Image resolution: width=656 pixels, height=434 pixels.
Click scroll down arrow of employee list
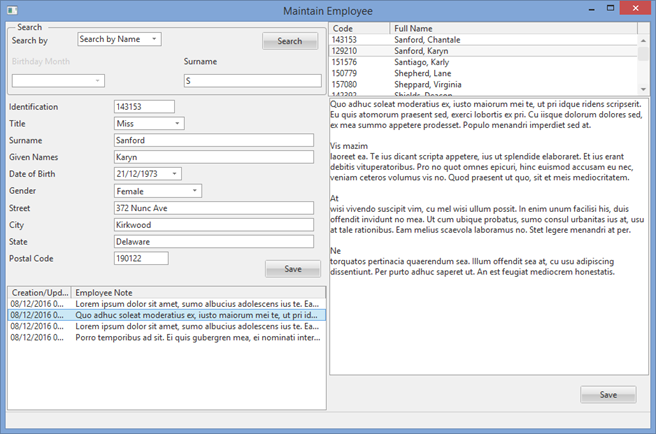(x=643, y=89)
